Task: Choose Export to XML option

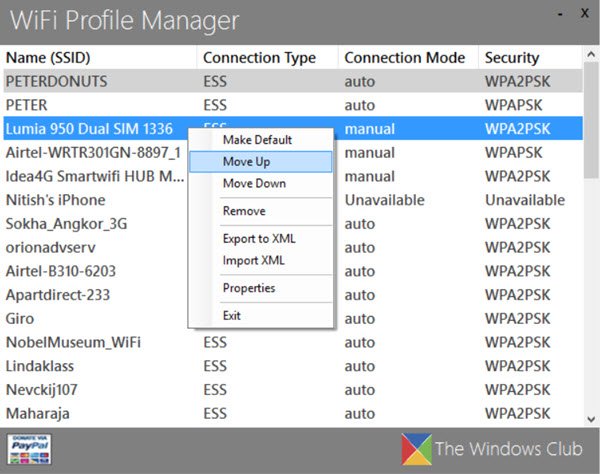Action: click(x=259, y=238)
